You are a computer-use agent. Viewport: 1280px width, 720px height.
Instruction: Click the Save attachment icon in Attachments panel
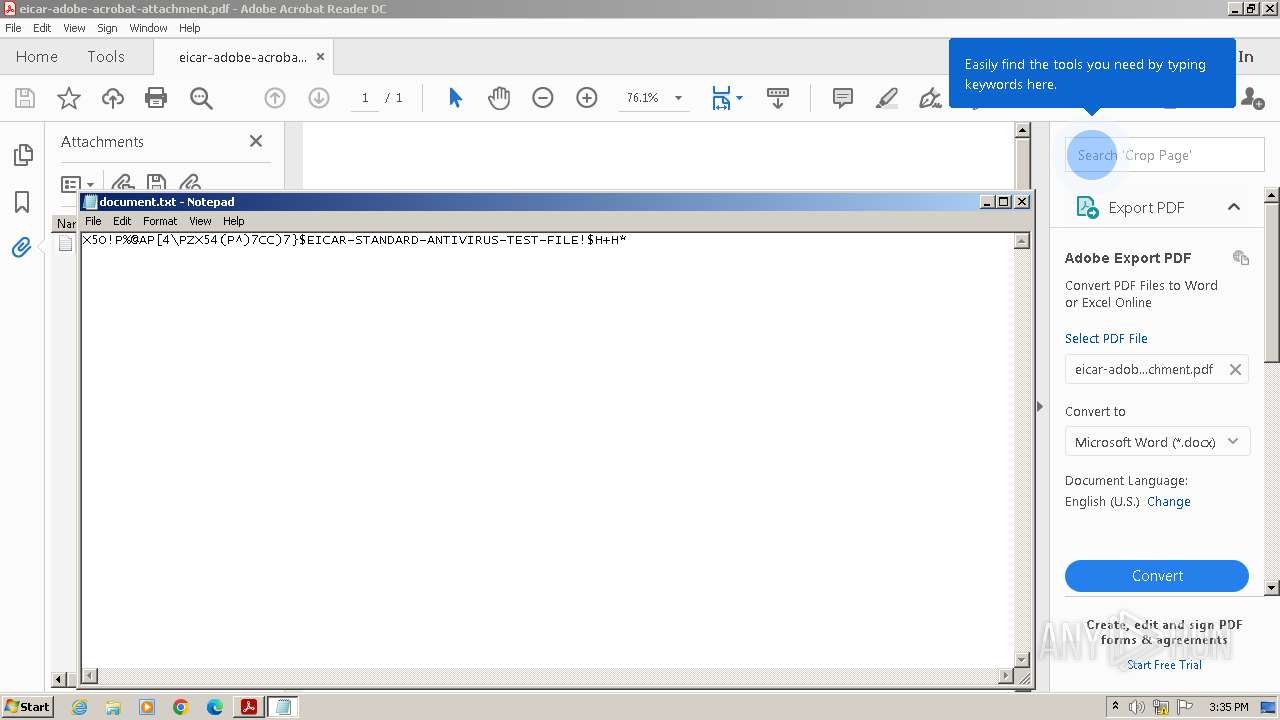coord(156,183)
